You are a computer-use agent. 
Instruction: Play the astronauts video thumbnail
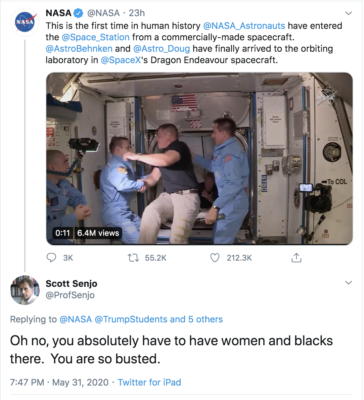pos(199,159)
